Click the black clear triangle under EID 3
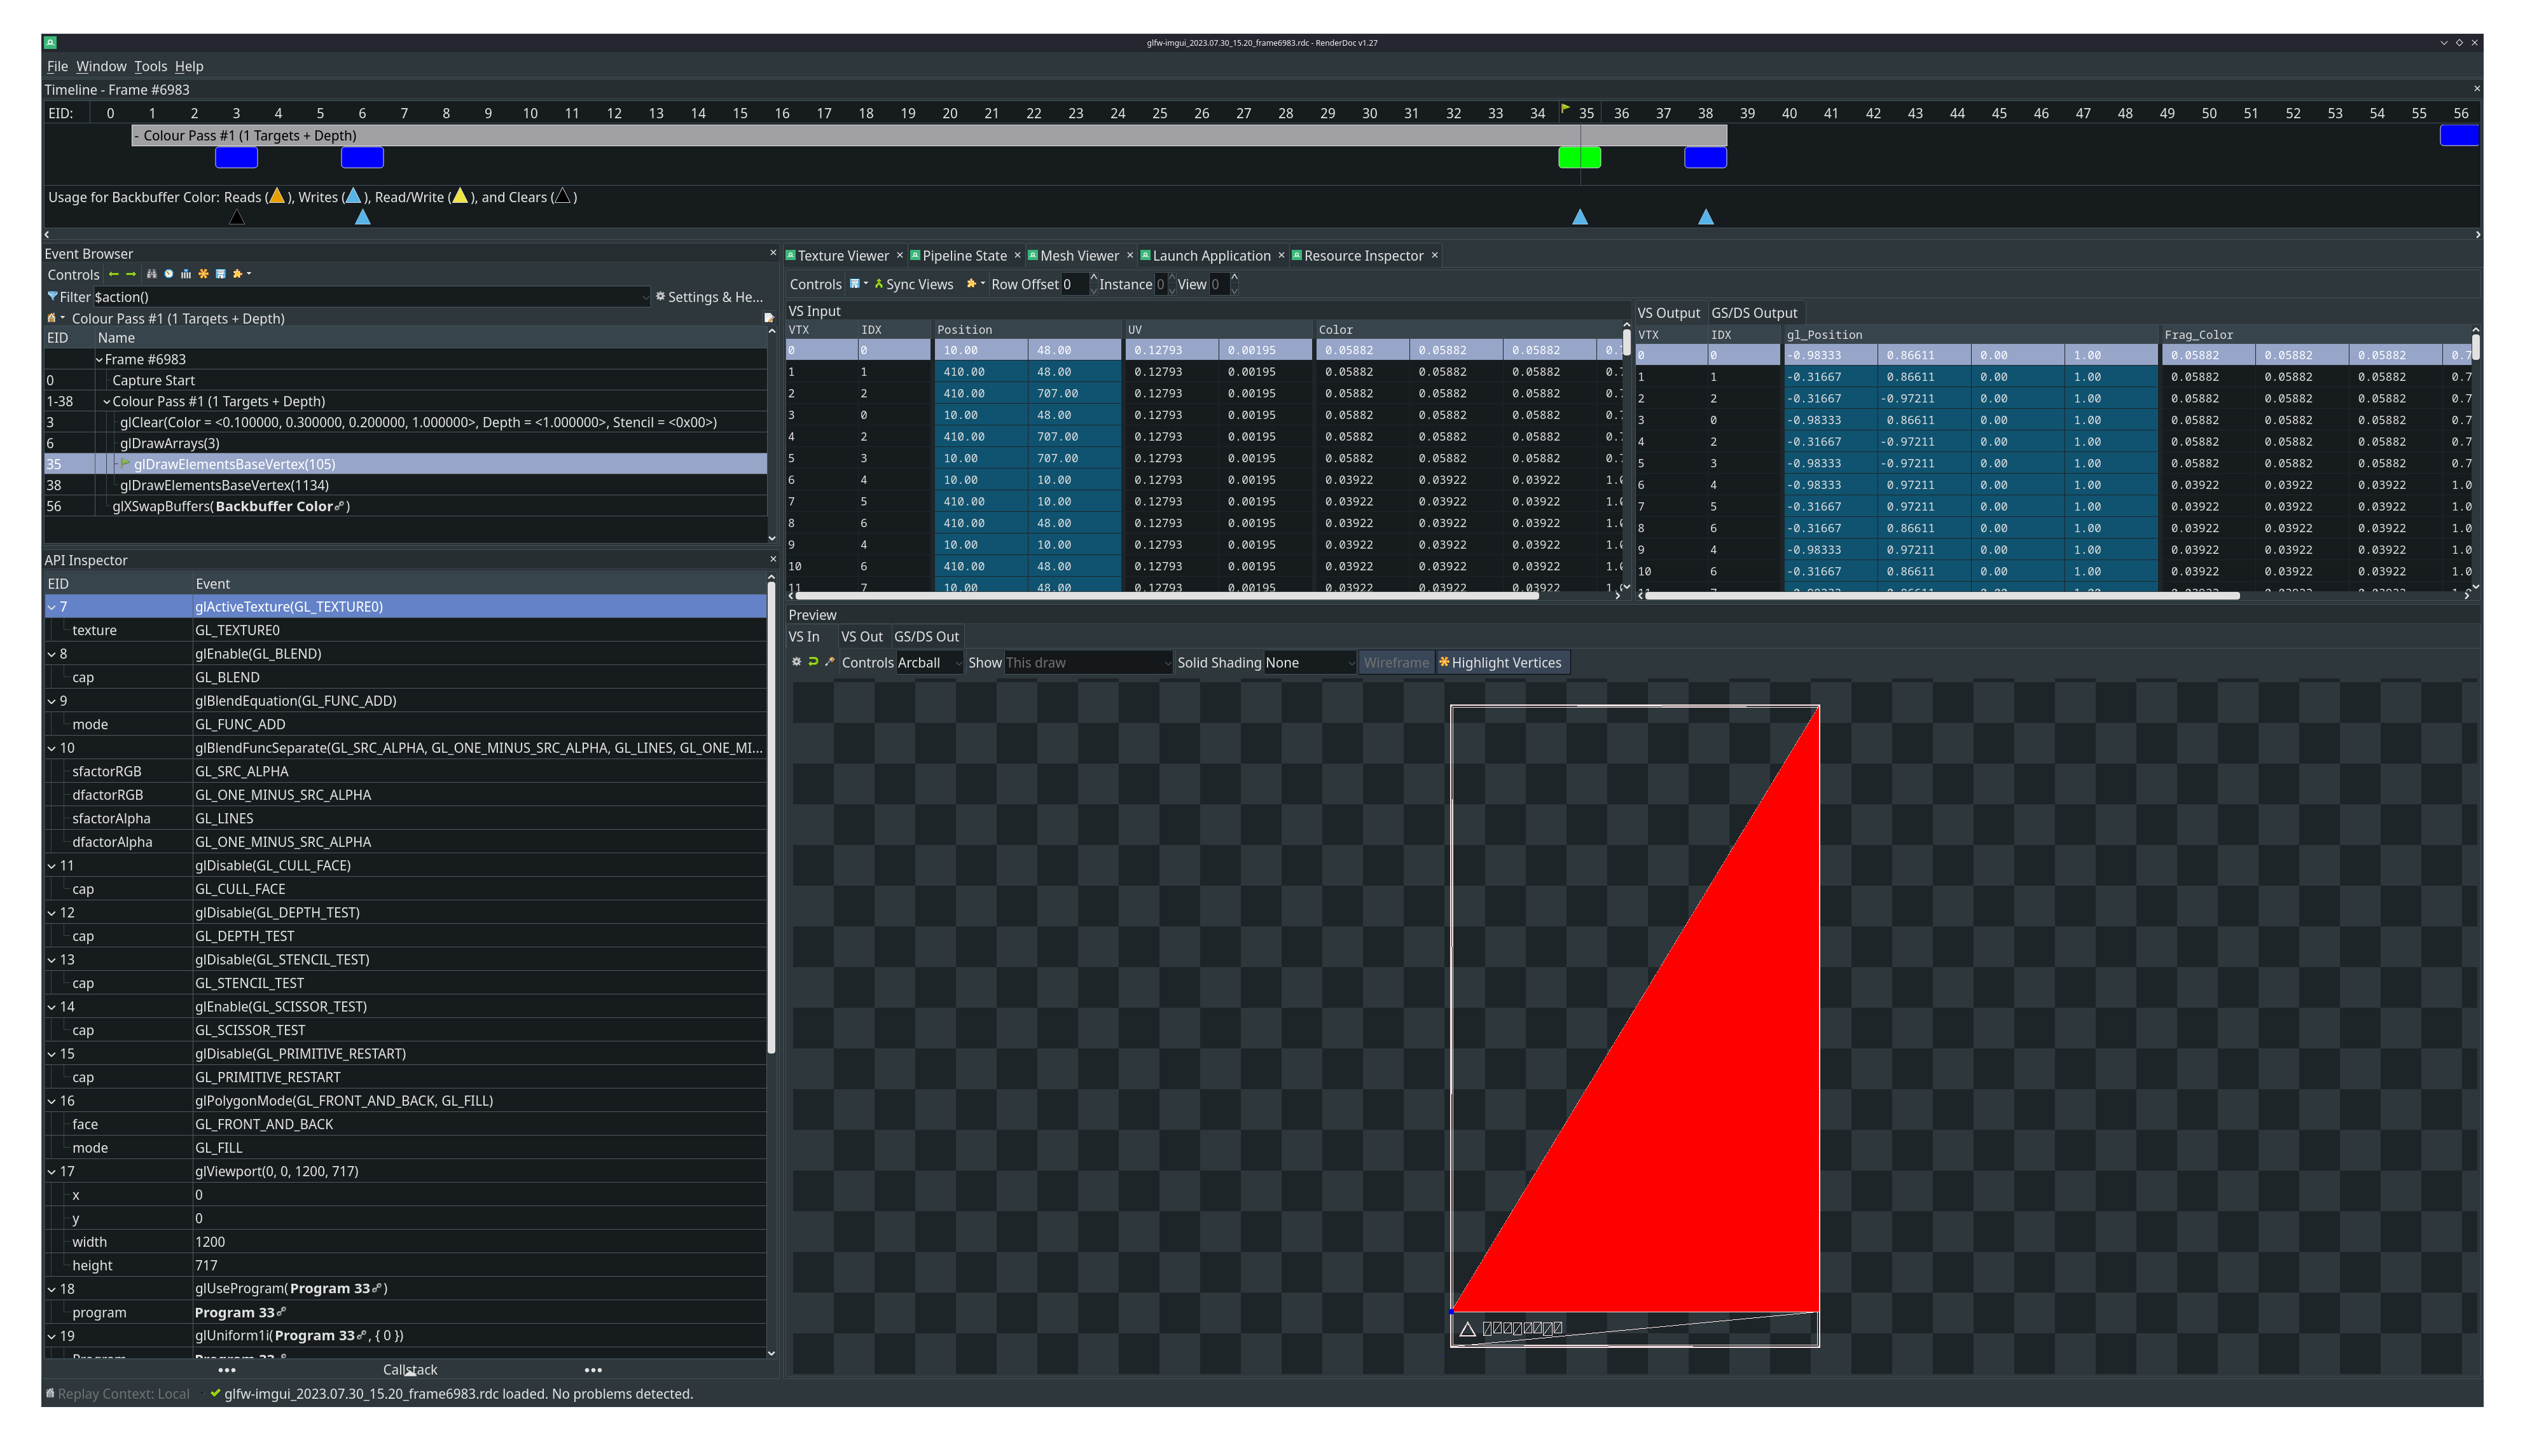2525x1456 pixels. point(237,216)
